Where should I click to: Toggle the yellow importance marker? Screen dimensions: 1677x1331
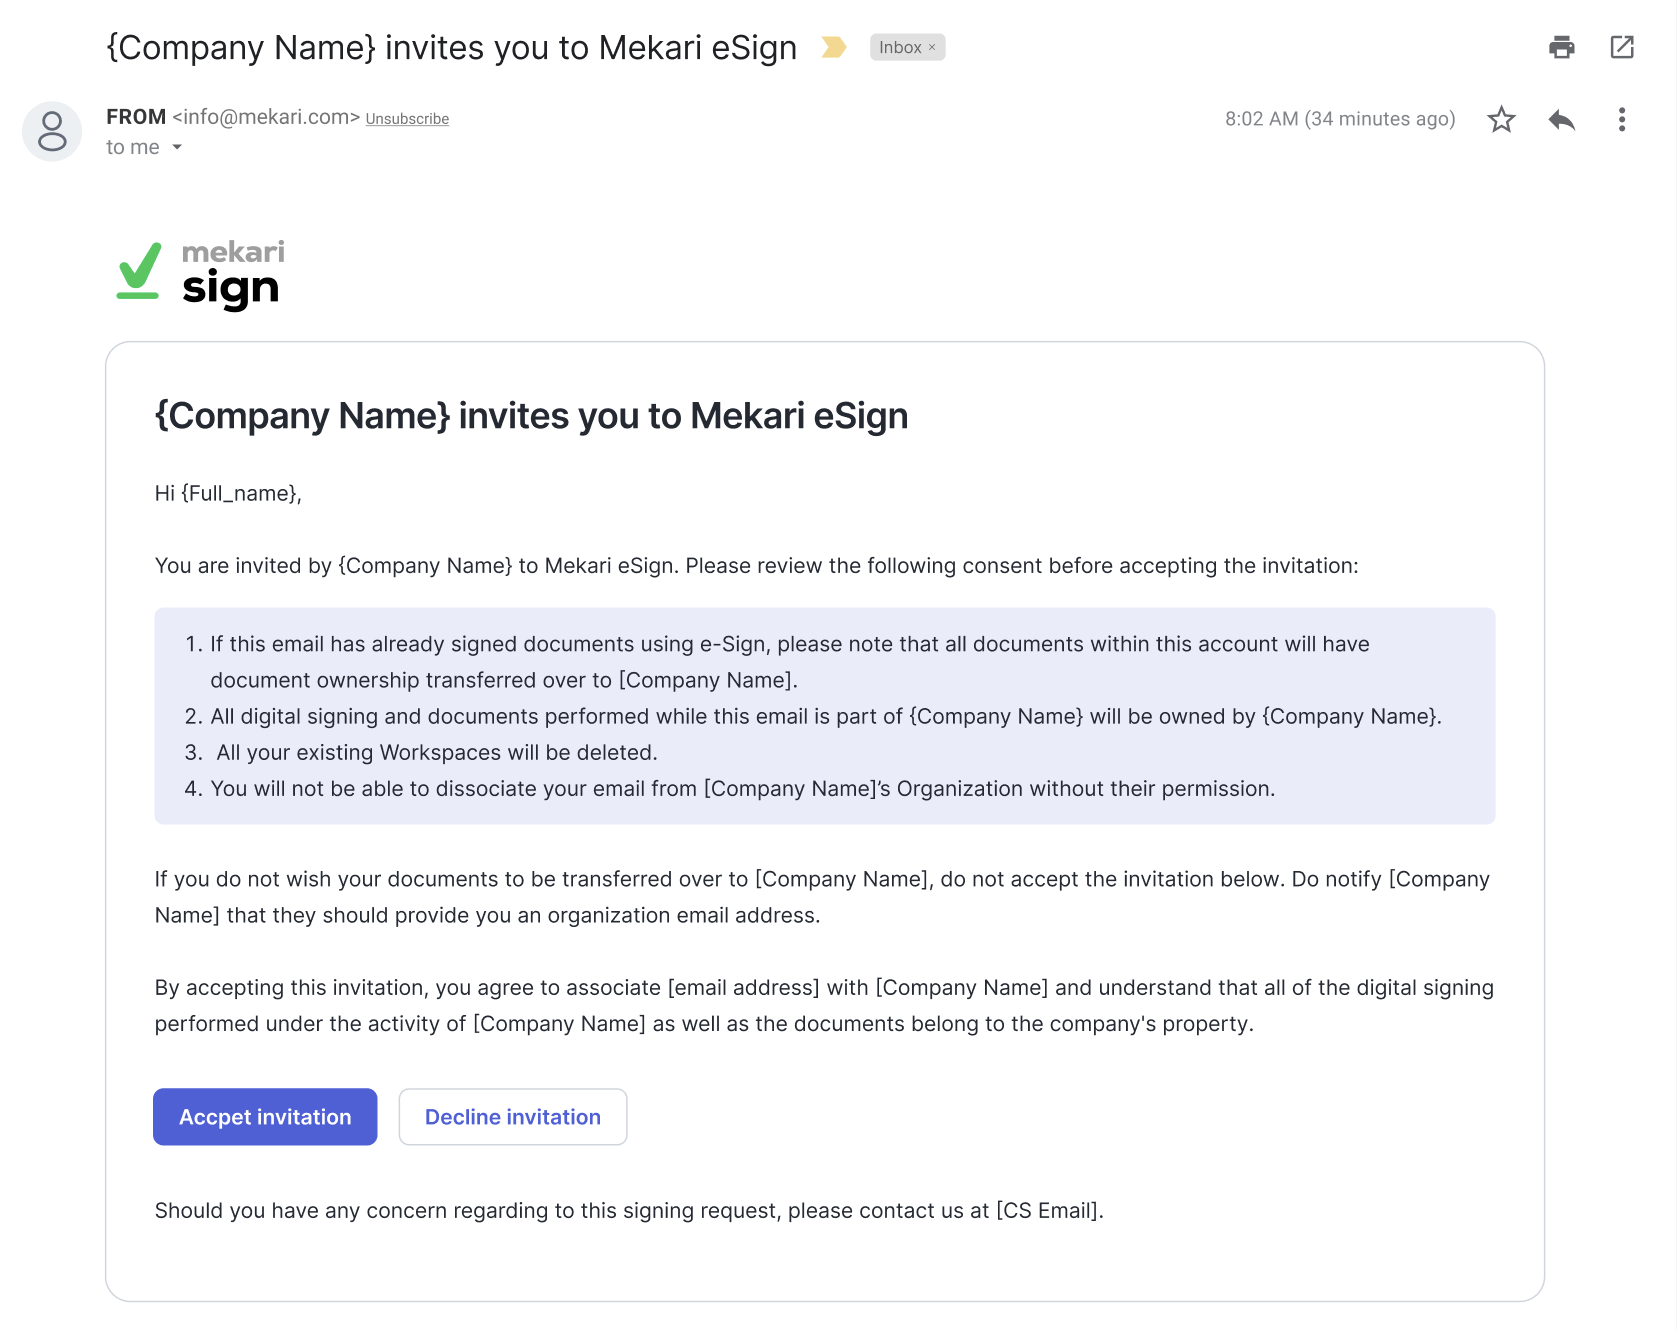click(x=833, y=47)
